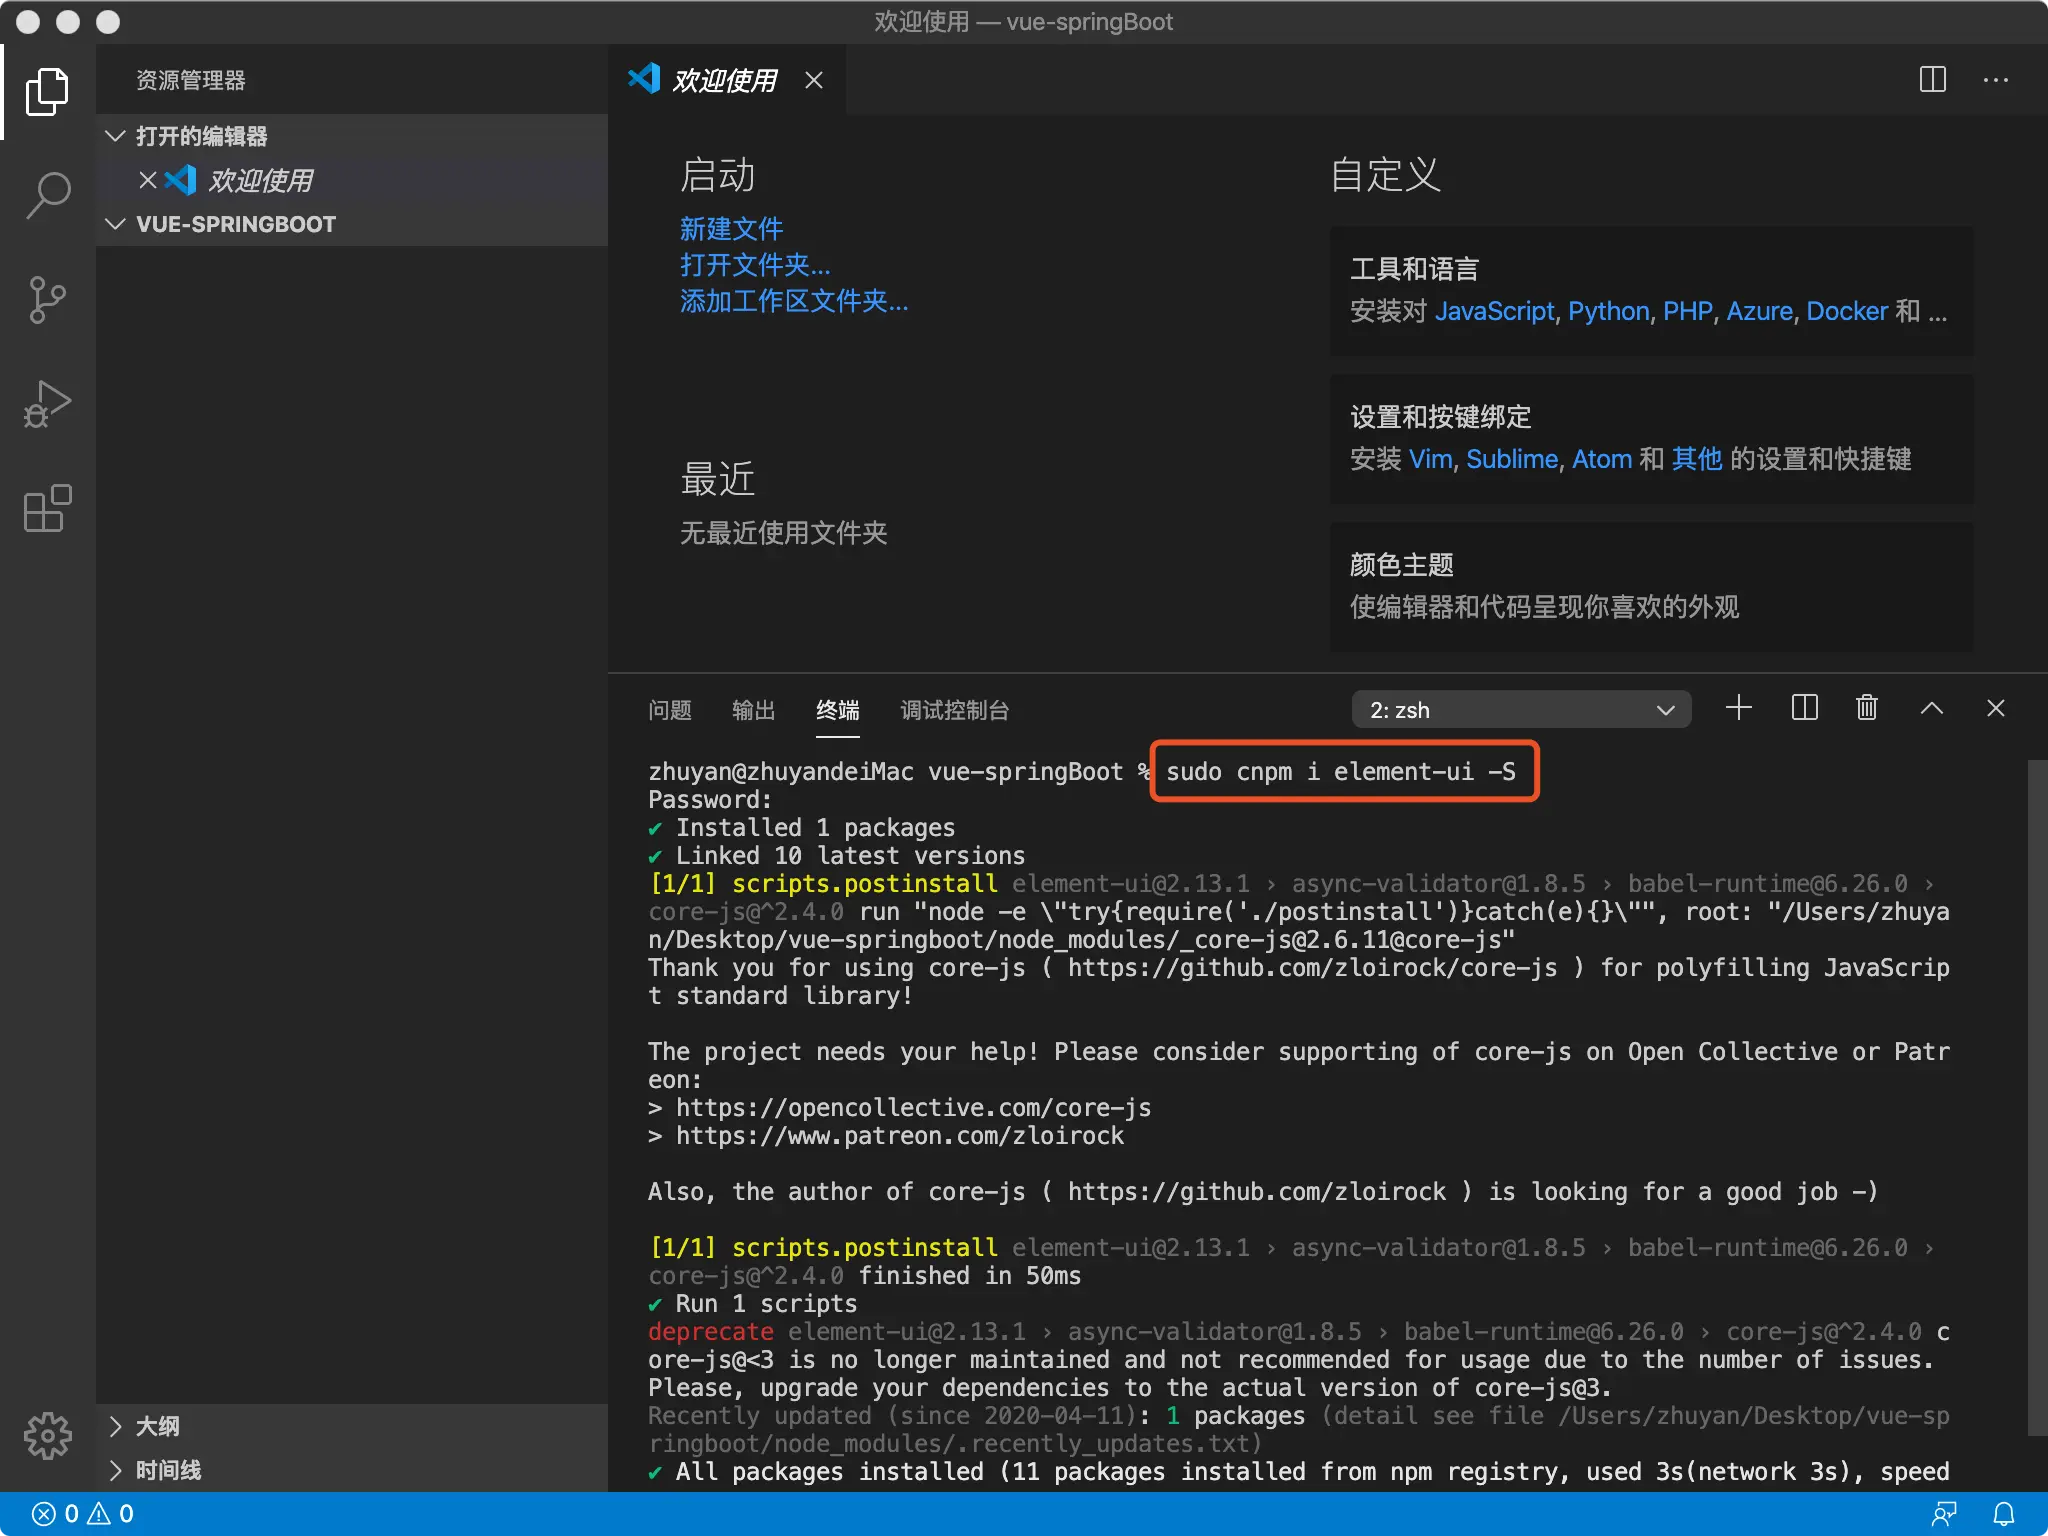Open the Search view in activity bar
The width and height of the screenshot is (2048, 1536).
coord(48,194)
